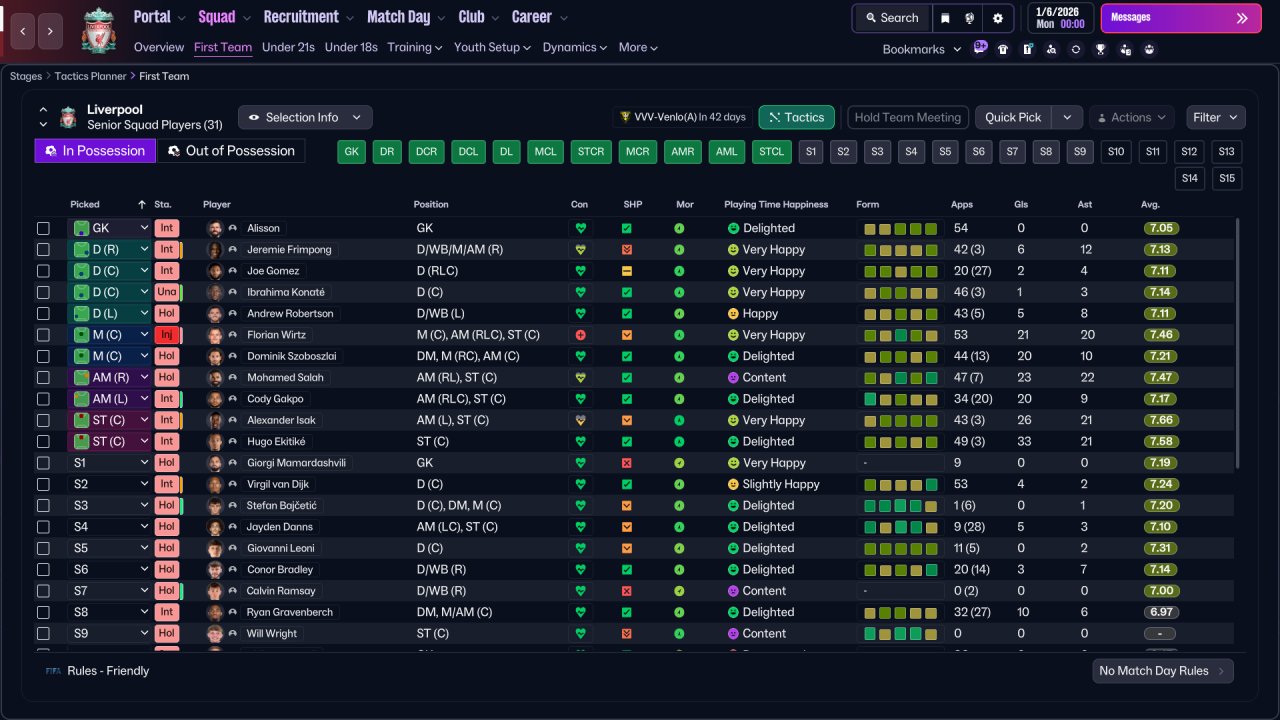Open the globe world icon in the top bar
The height and width of the screenshot is (720, 1280).
click(x=970, y=18)
